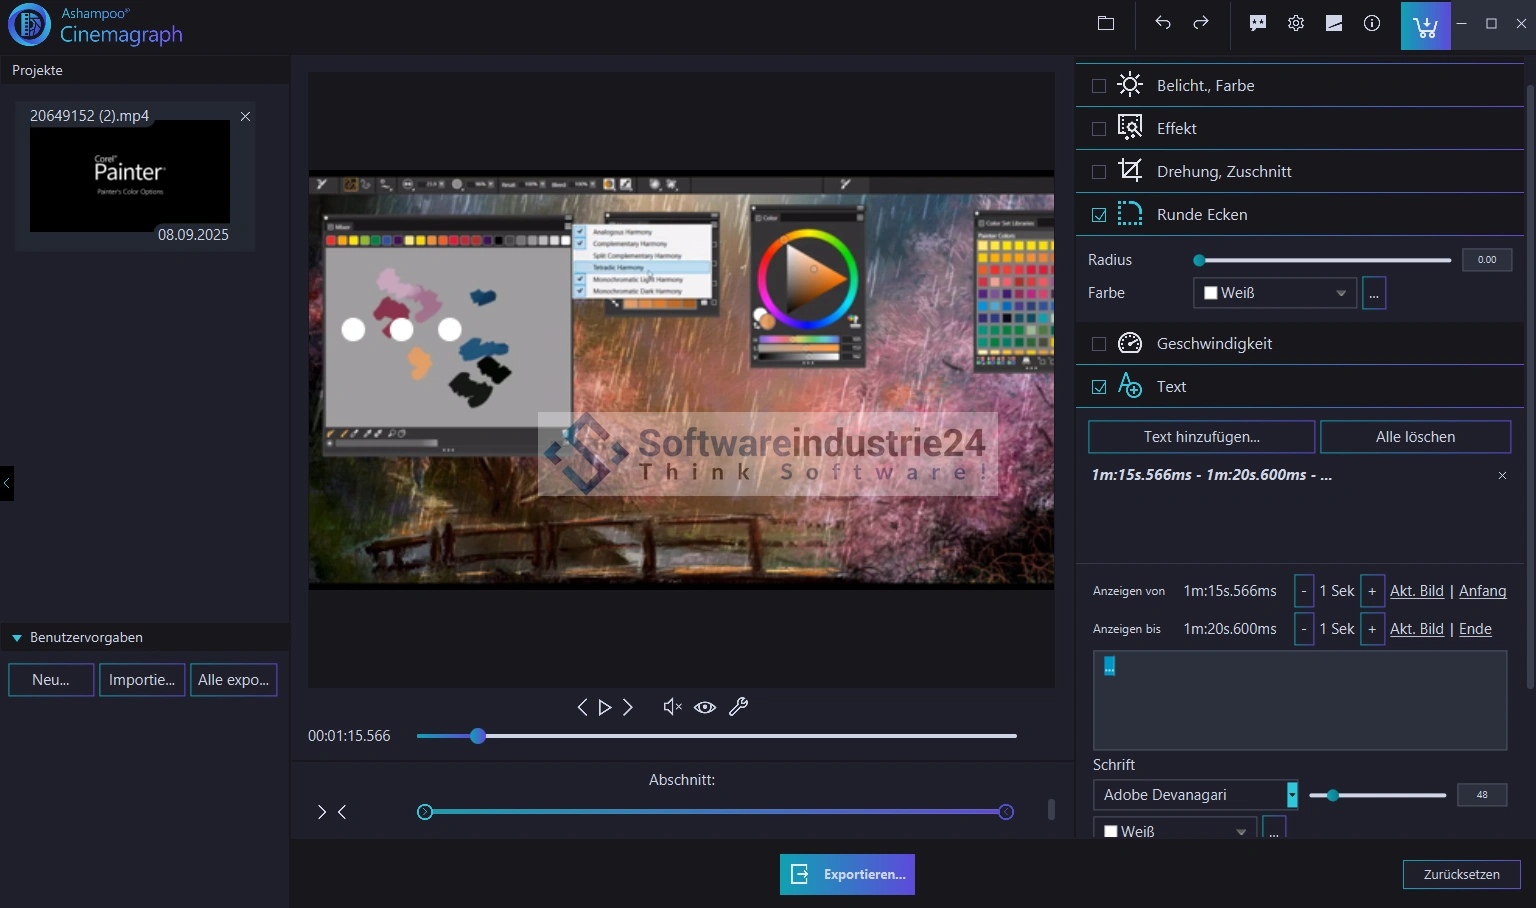Image resolution: width=1536 pixels, height=908 pixels.
Task: Click the Text hinzufügen... button
Action: pyautogui.click(x=1201, y=437)
